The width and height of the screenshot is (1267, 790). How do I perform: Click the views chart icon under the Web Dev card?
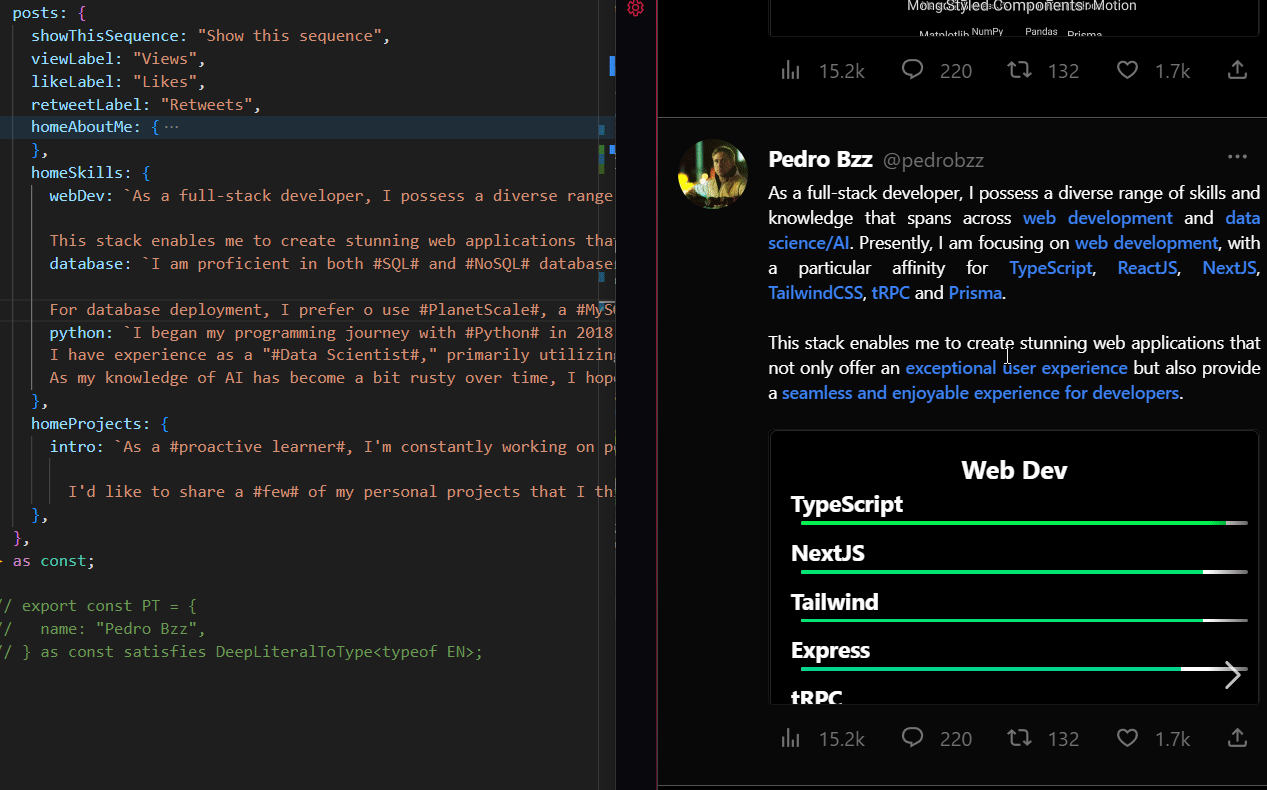(790, 738)
